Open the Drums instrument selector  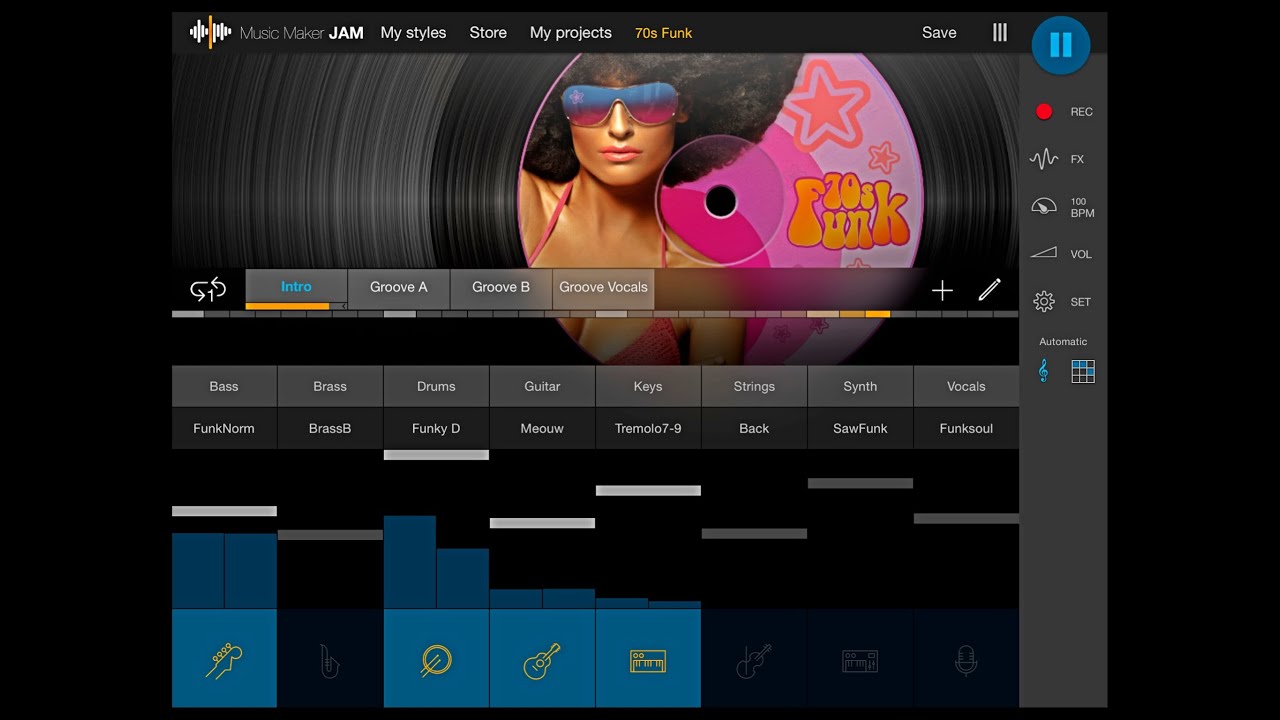coord(436,386)
